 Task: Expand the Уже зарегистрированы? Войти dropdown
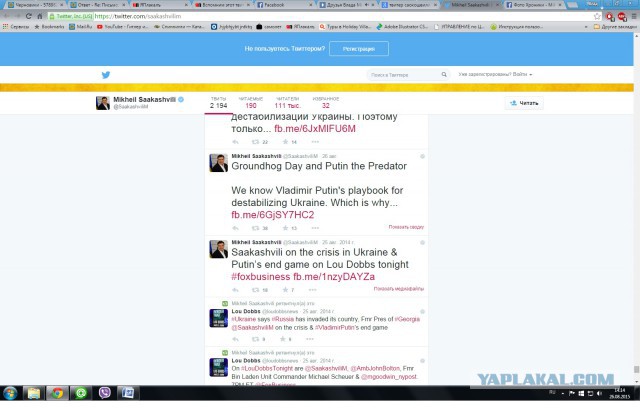coord(495,74)
